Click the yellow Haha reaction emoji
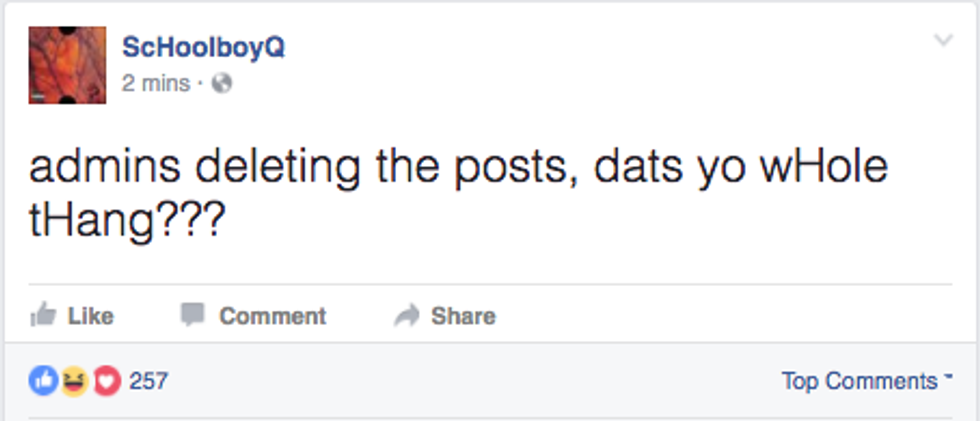 coord(74,381)
